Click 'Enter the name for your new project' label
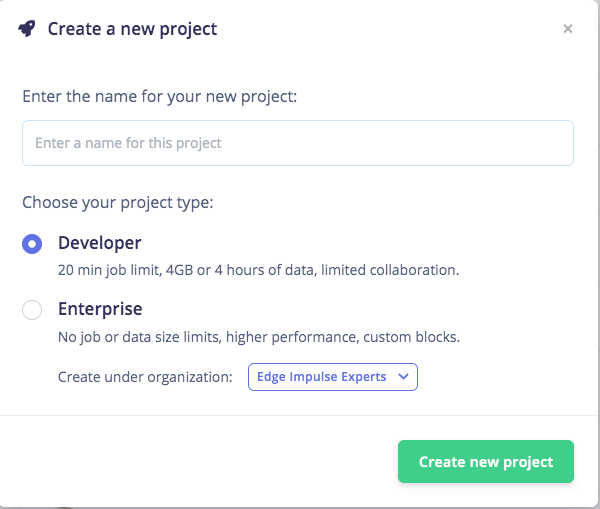 [x=160, y=97]
